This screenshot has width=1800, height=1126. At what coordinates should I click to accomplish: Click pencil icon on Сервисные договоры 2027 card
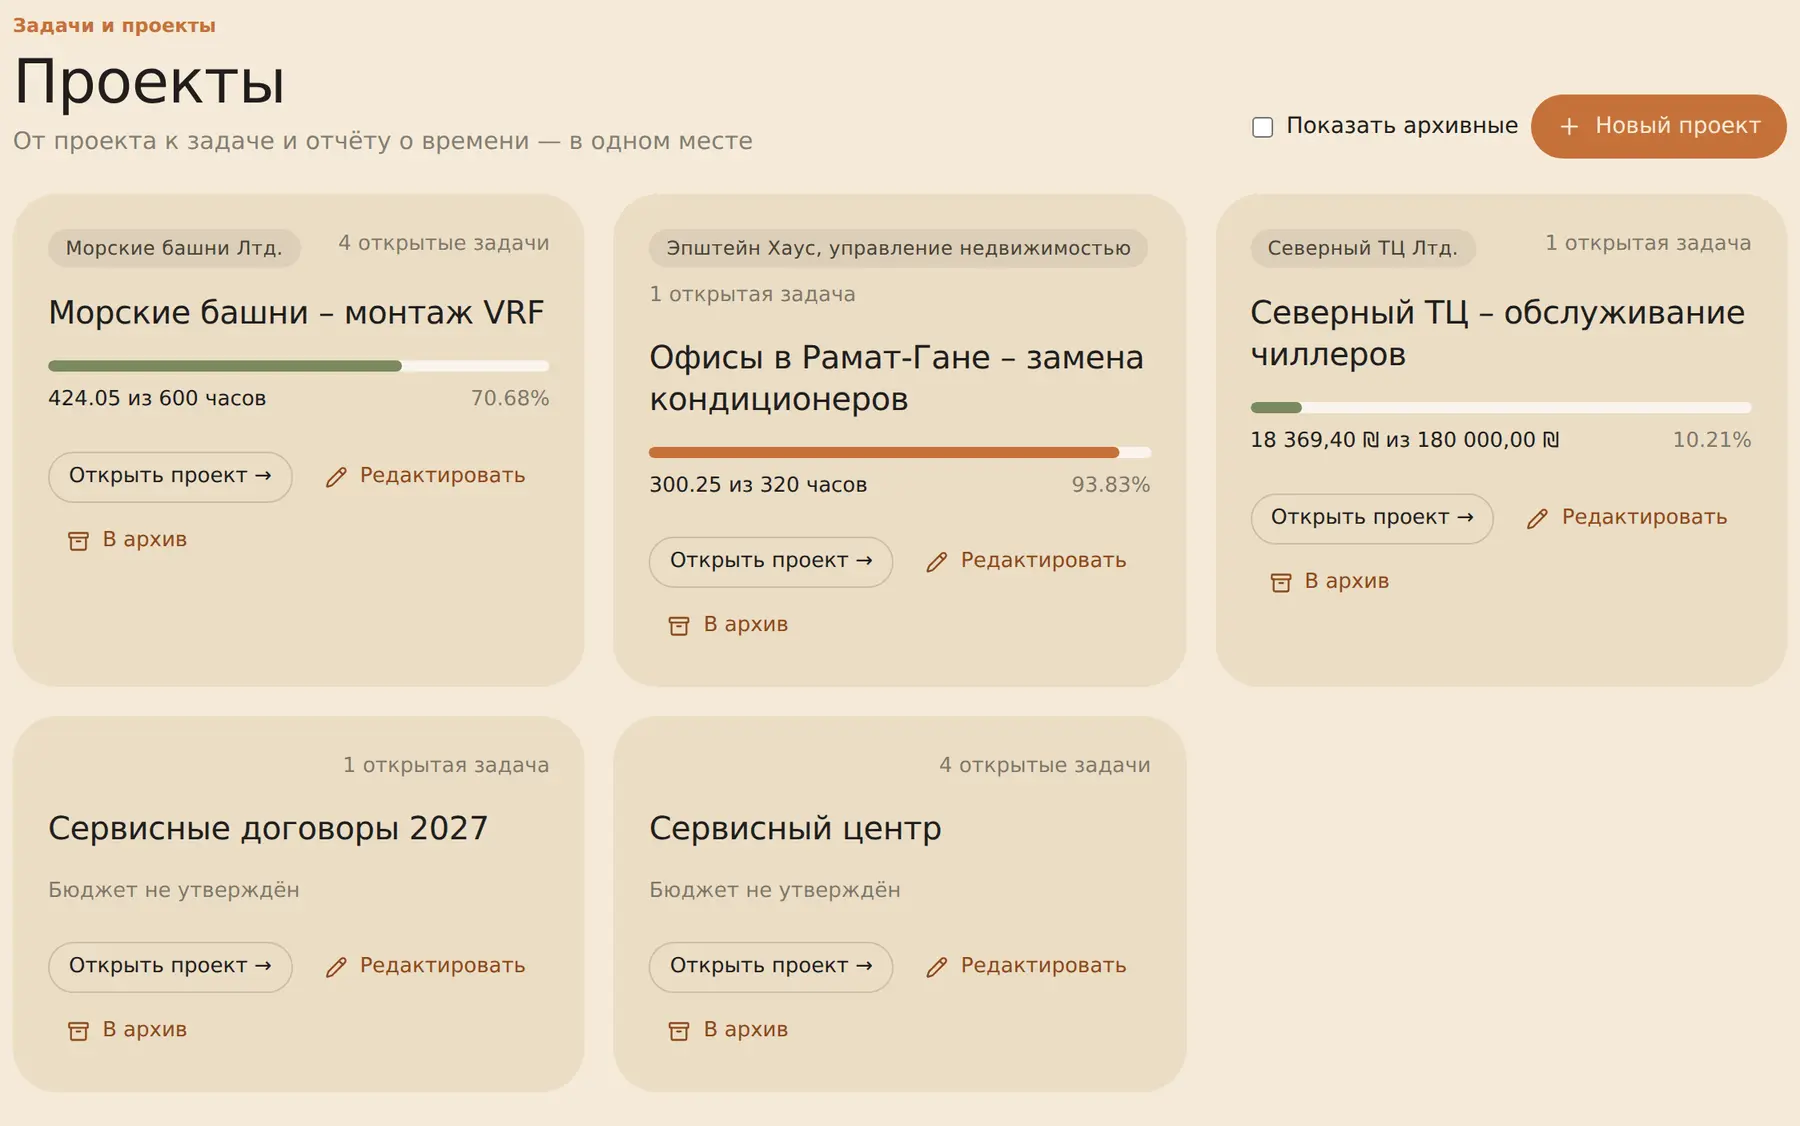pyautogui.click(x=336, y=967)
